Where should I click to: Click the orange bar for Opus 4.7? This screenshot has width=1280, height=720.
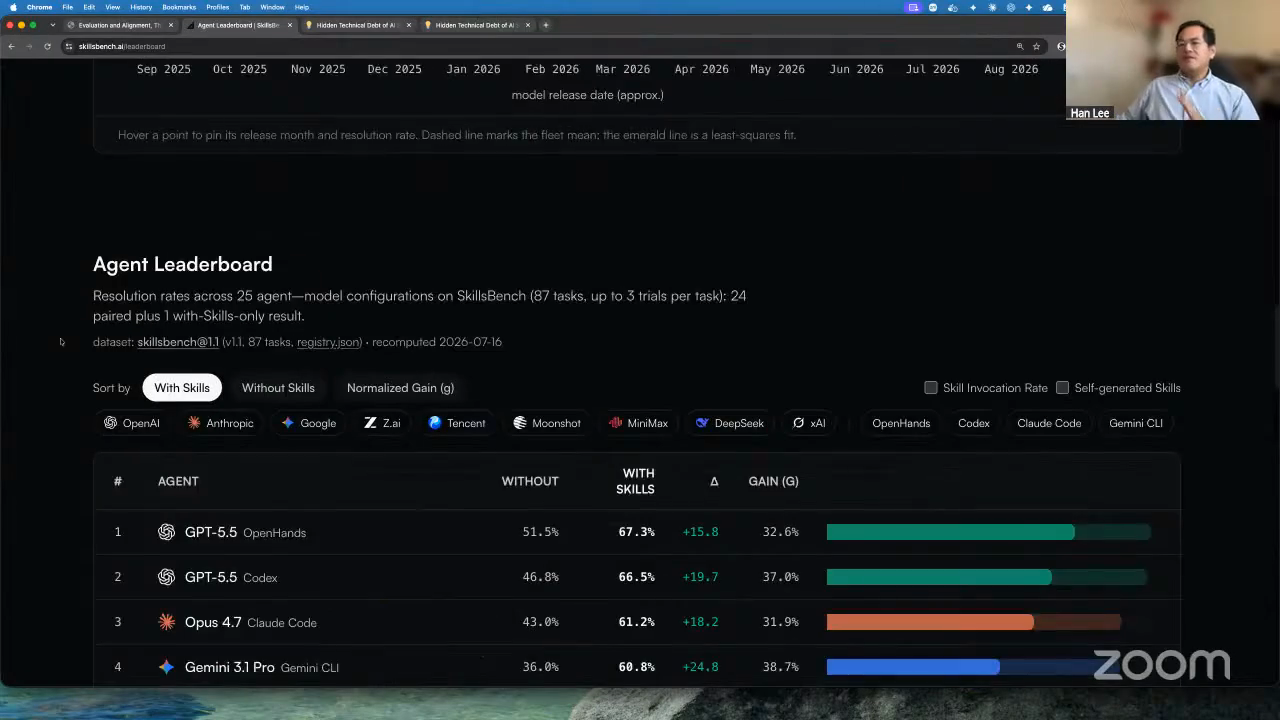click(x=930, y=622)
